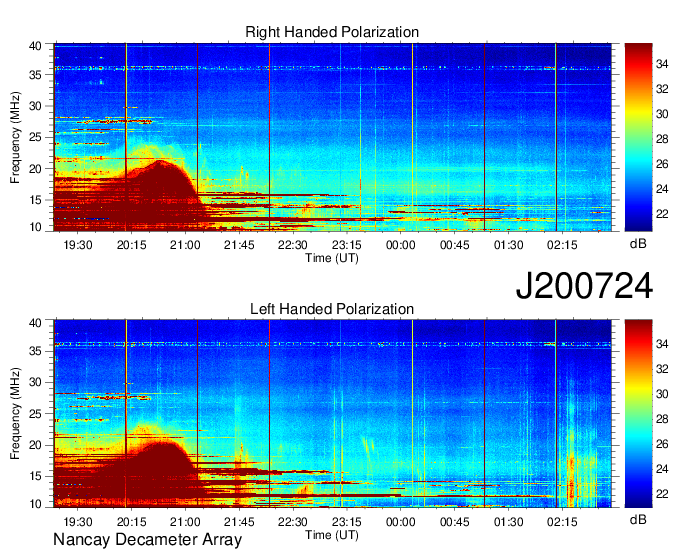Click the 25 MHz tick of left-handed plot
The width and height of the screenshot is (680, 552).
click(x=35, y=414)
